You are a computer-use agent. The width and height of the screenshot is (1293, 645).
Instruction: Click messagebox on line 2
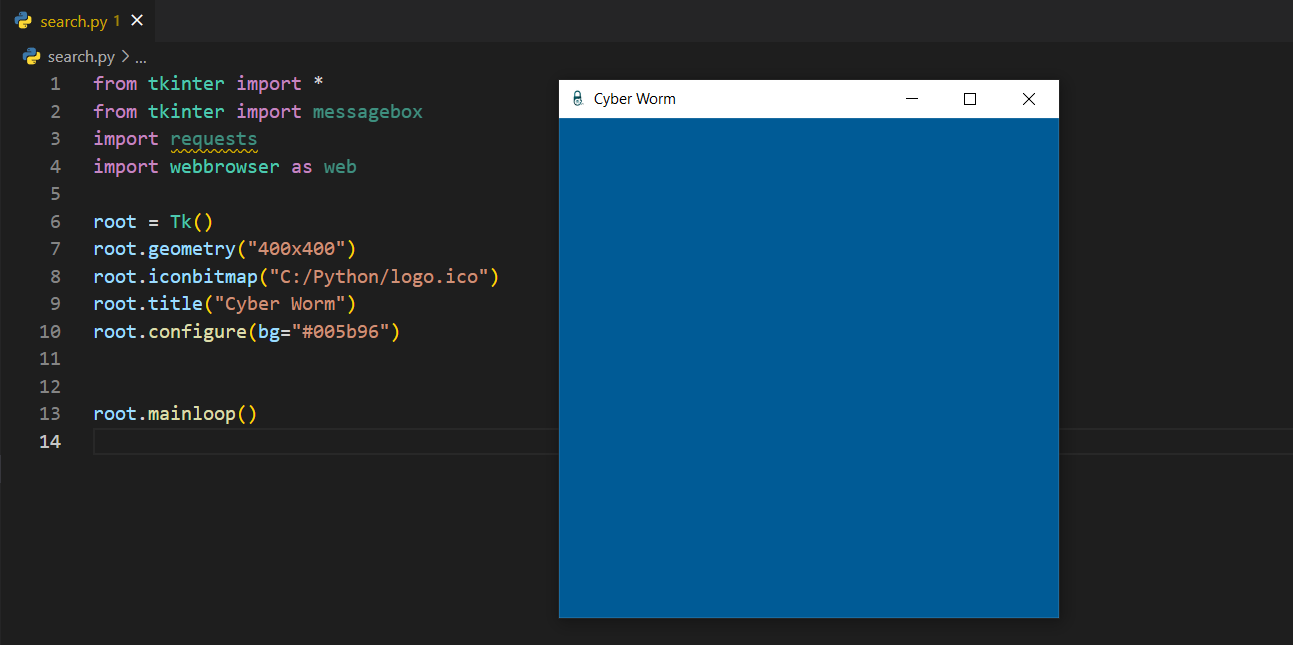[367, 111]
